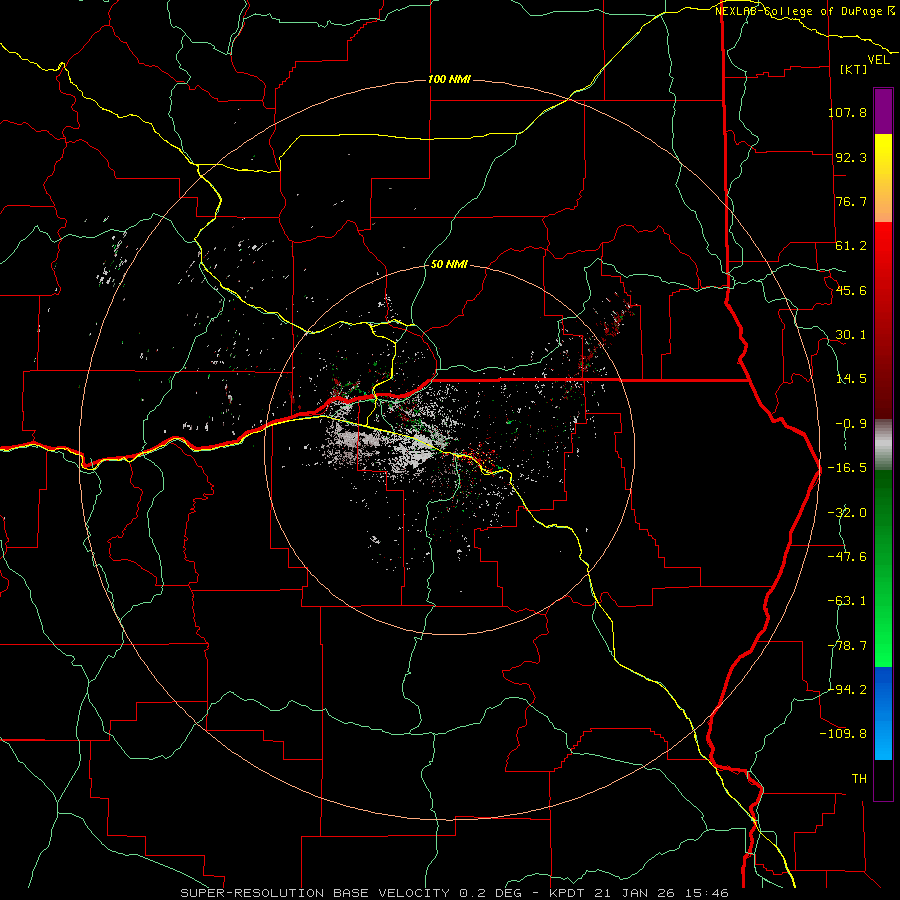Image resolution: width=900 pixels, height=900 pixels.
Task: Click the -32.0 velocity scale value
Action: coord(847,513)
